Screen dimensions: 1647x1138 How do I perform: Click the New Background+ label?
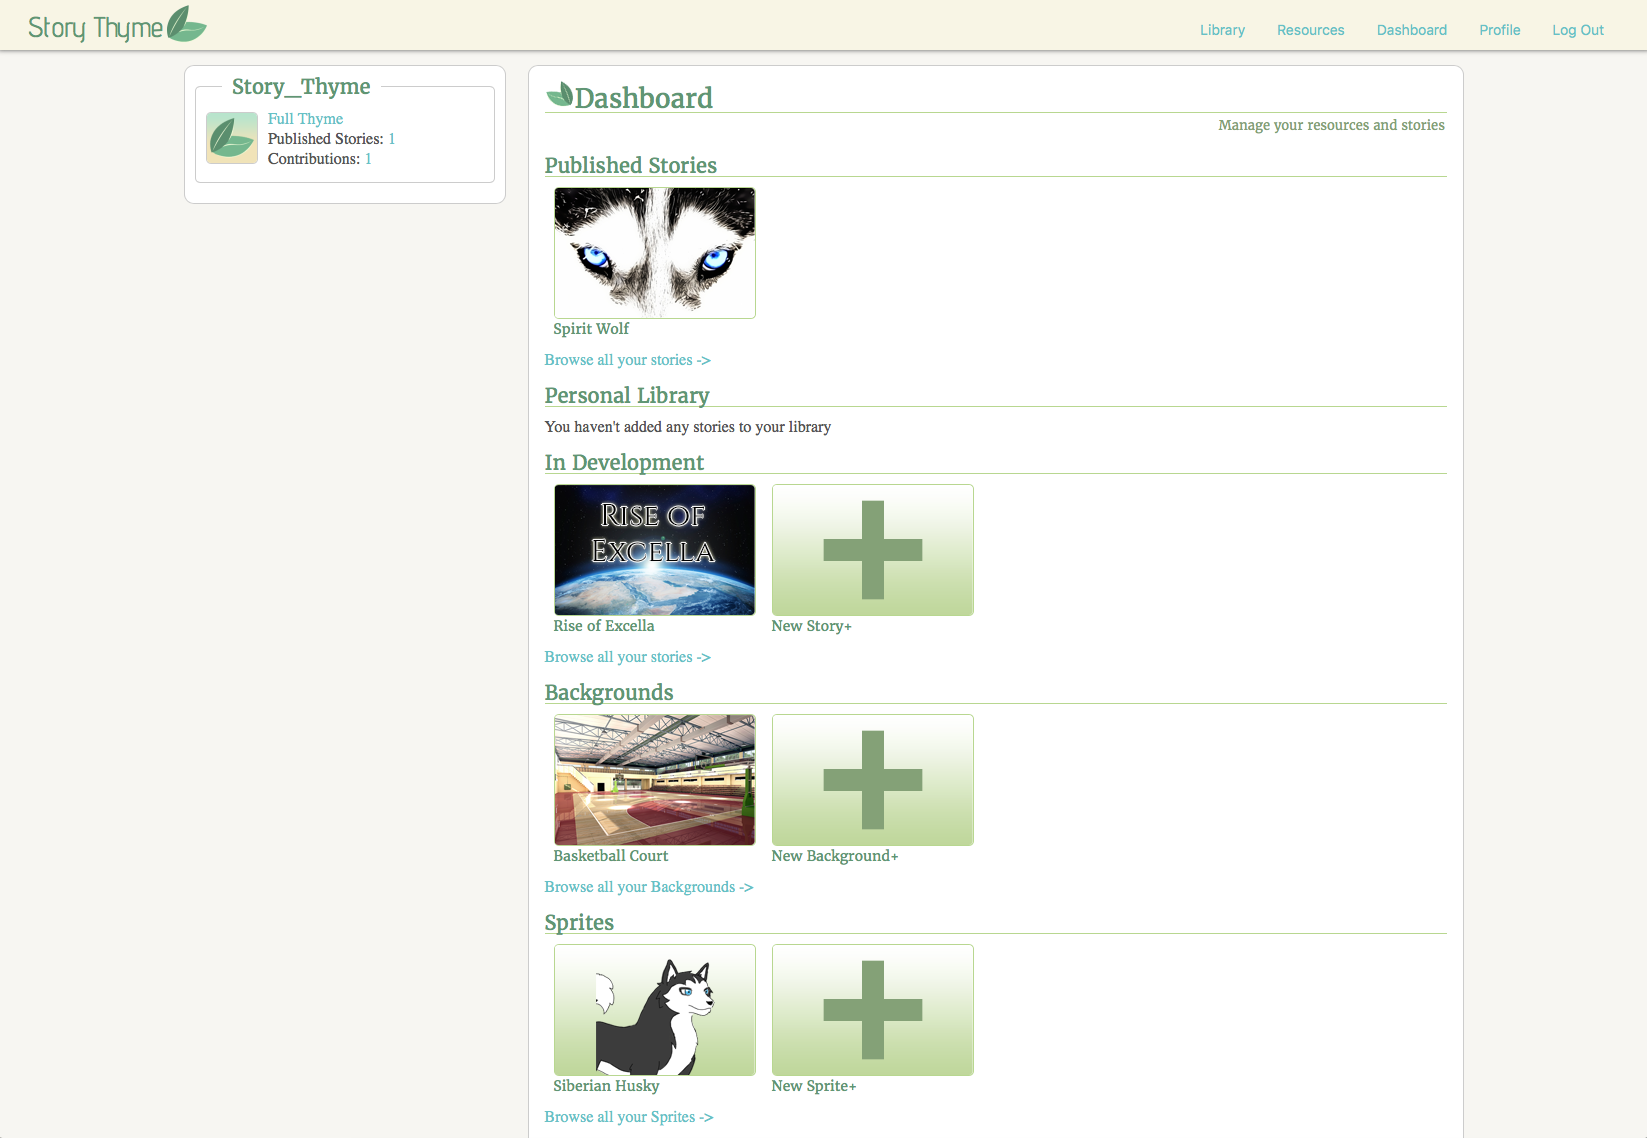tap(835, 856)
